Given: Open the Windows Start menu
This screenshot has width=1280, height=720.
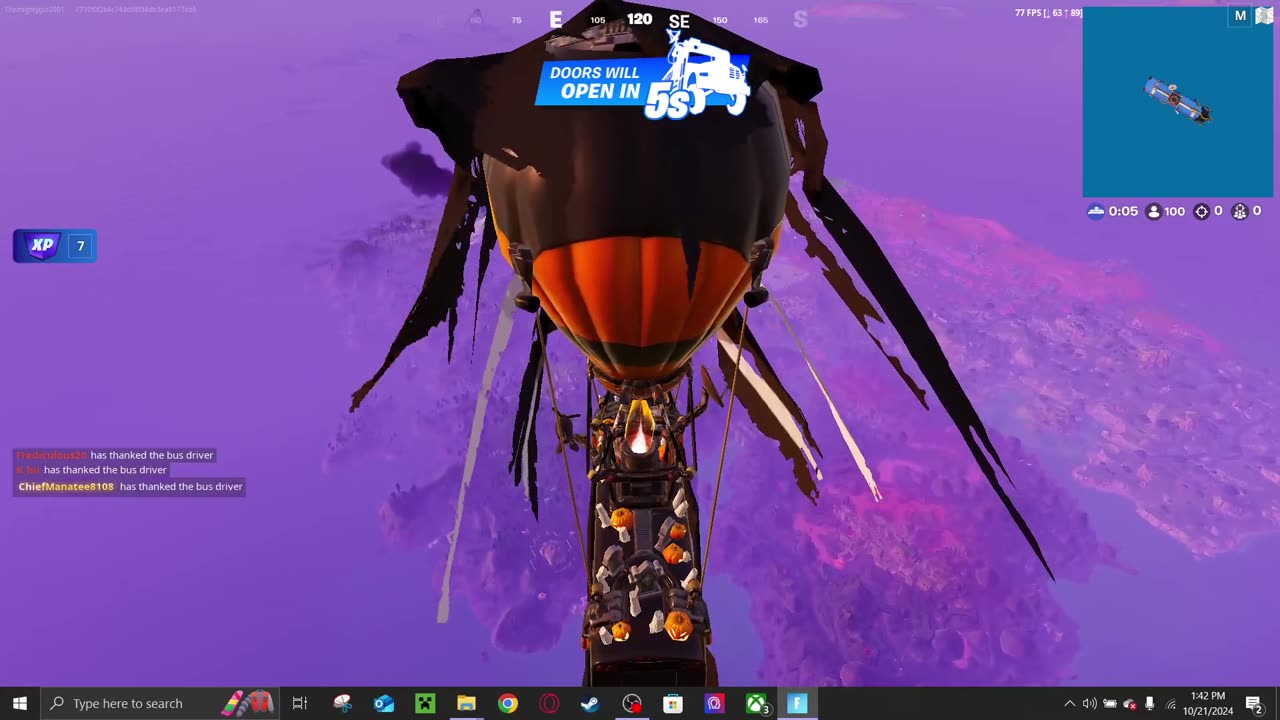Looking at the screenshot, I should pyautogui.click(x=19, y=703).
